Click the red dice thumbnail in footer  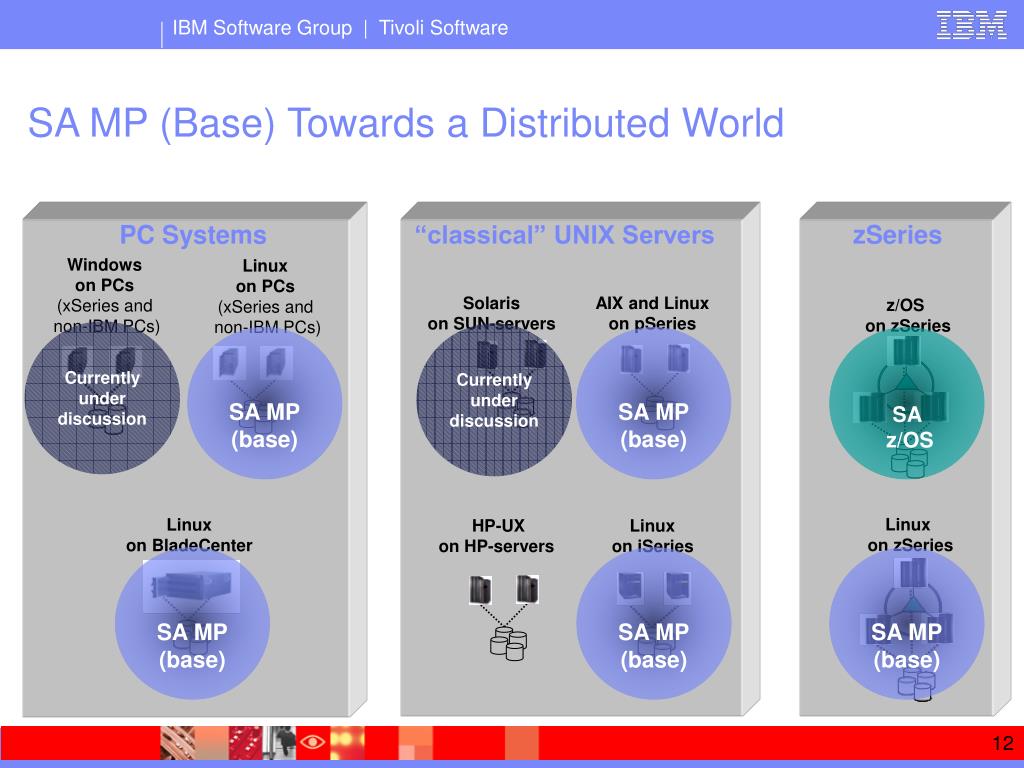(246, 743)
